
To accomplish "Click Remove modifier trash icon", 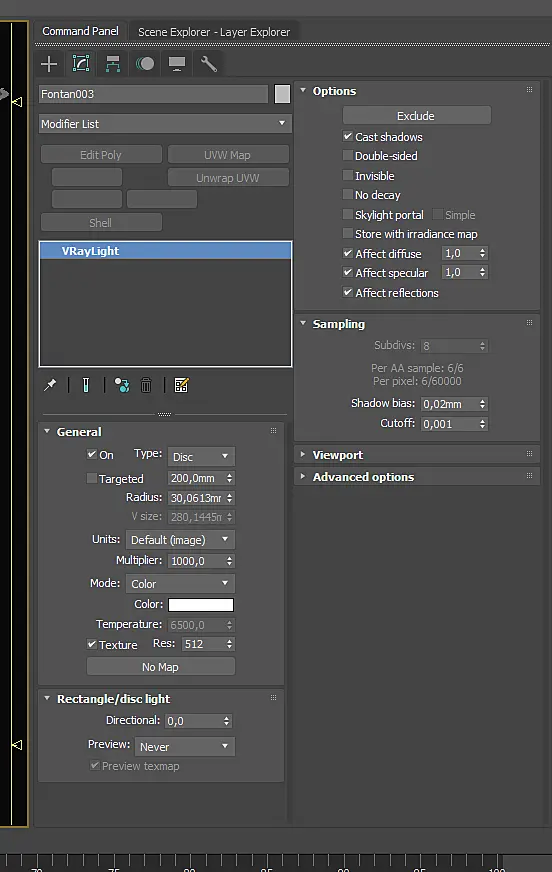I will click(146, 385).
